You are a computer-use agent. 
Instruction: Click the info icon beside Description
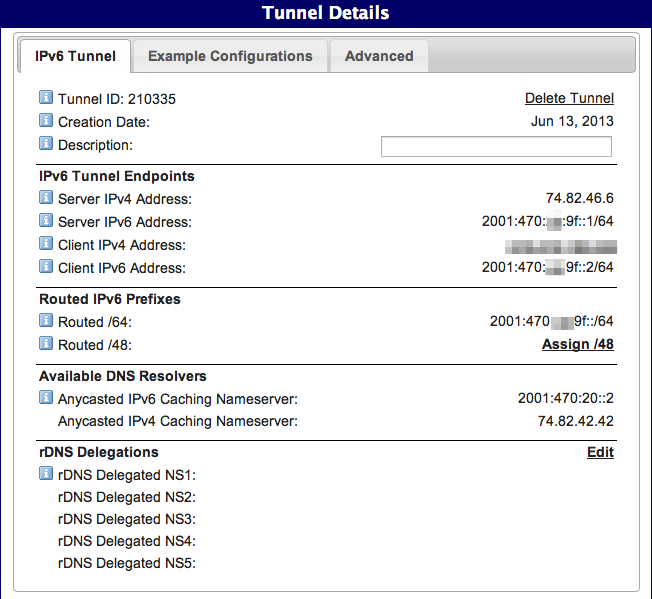[46, 143]
